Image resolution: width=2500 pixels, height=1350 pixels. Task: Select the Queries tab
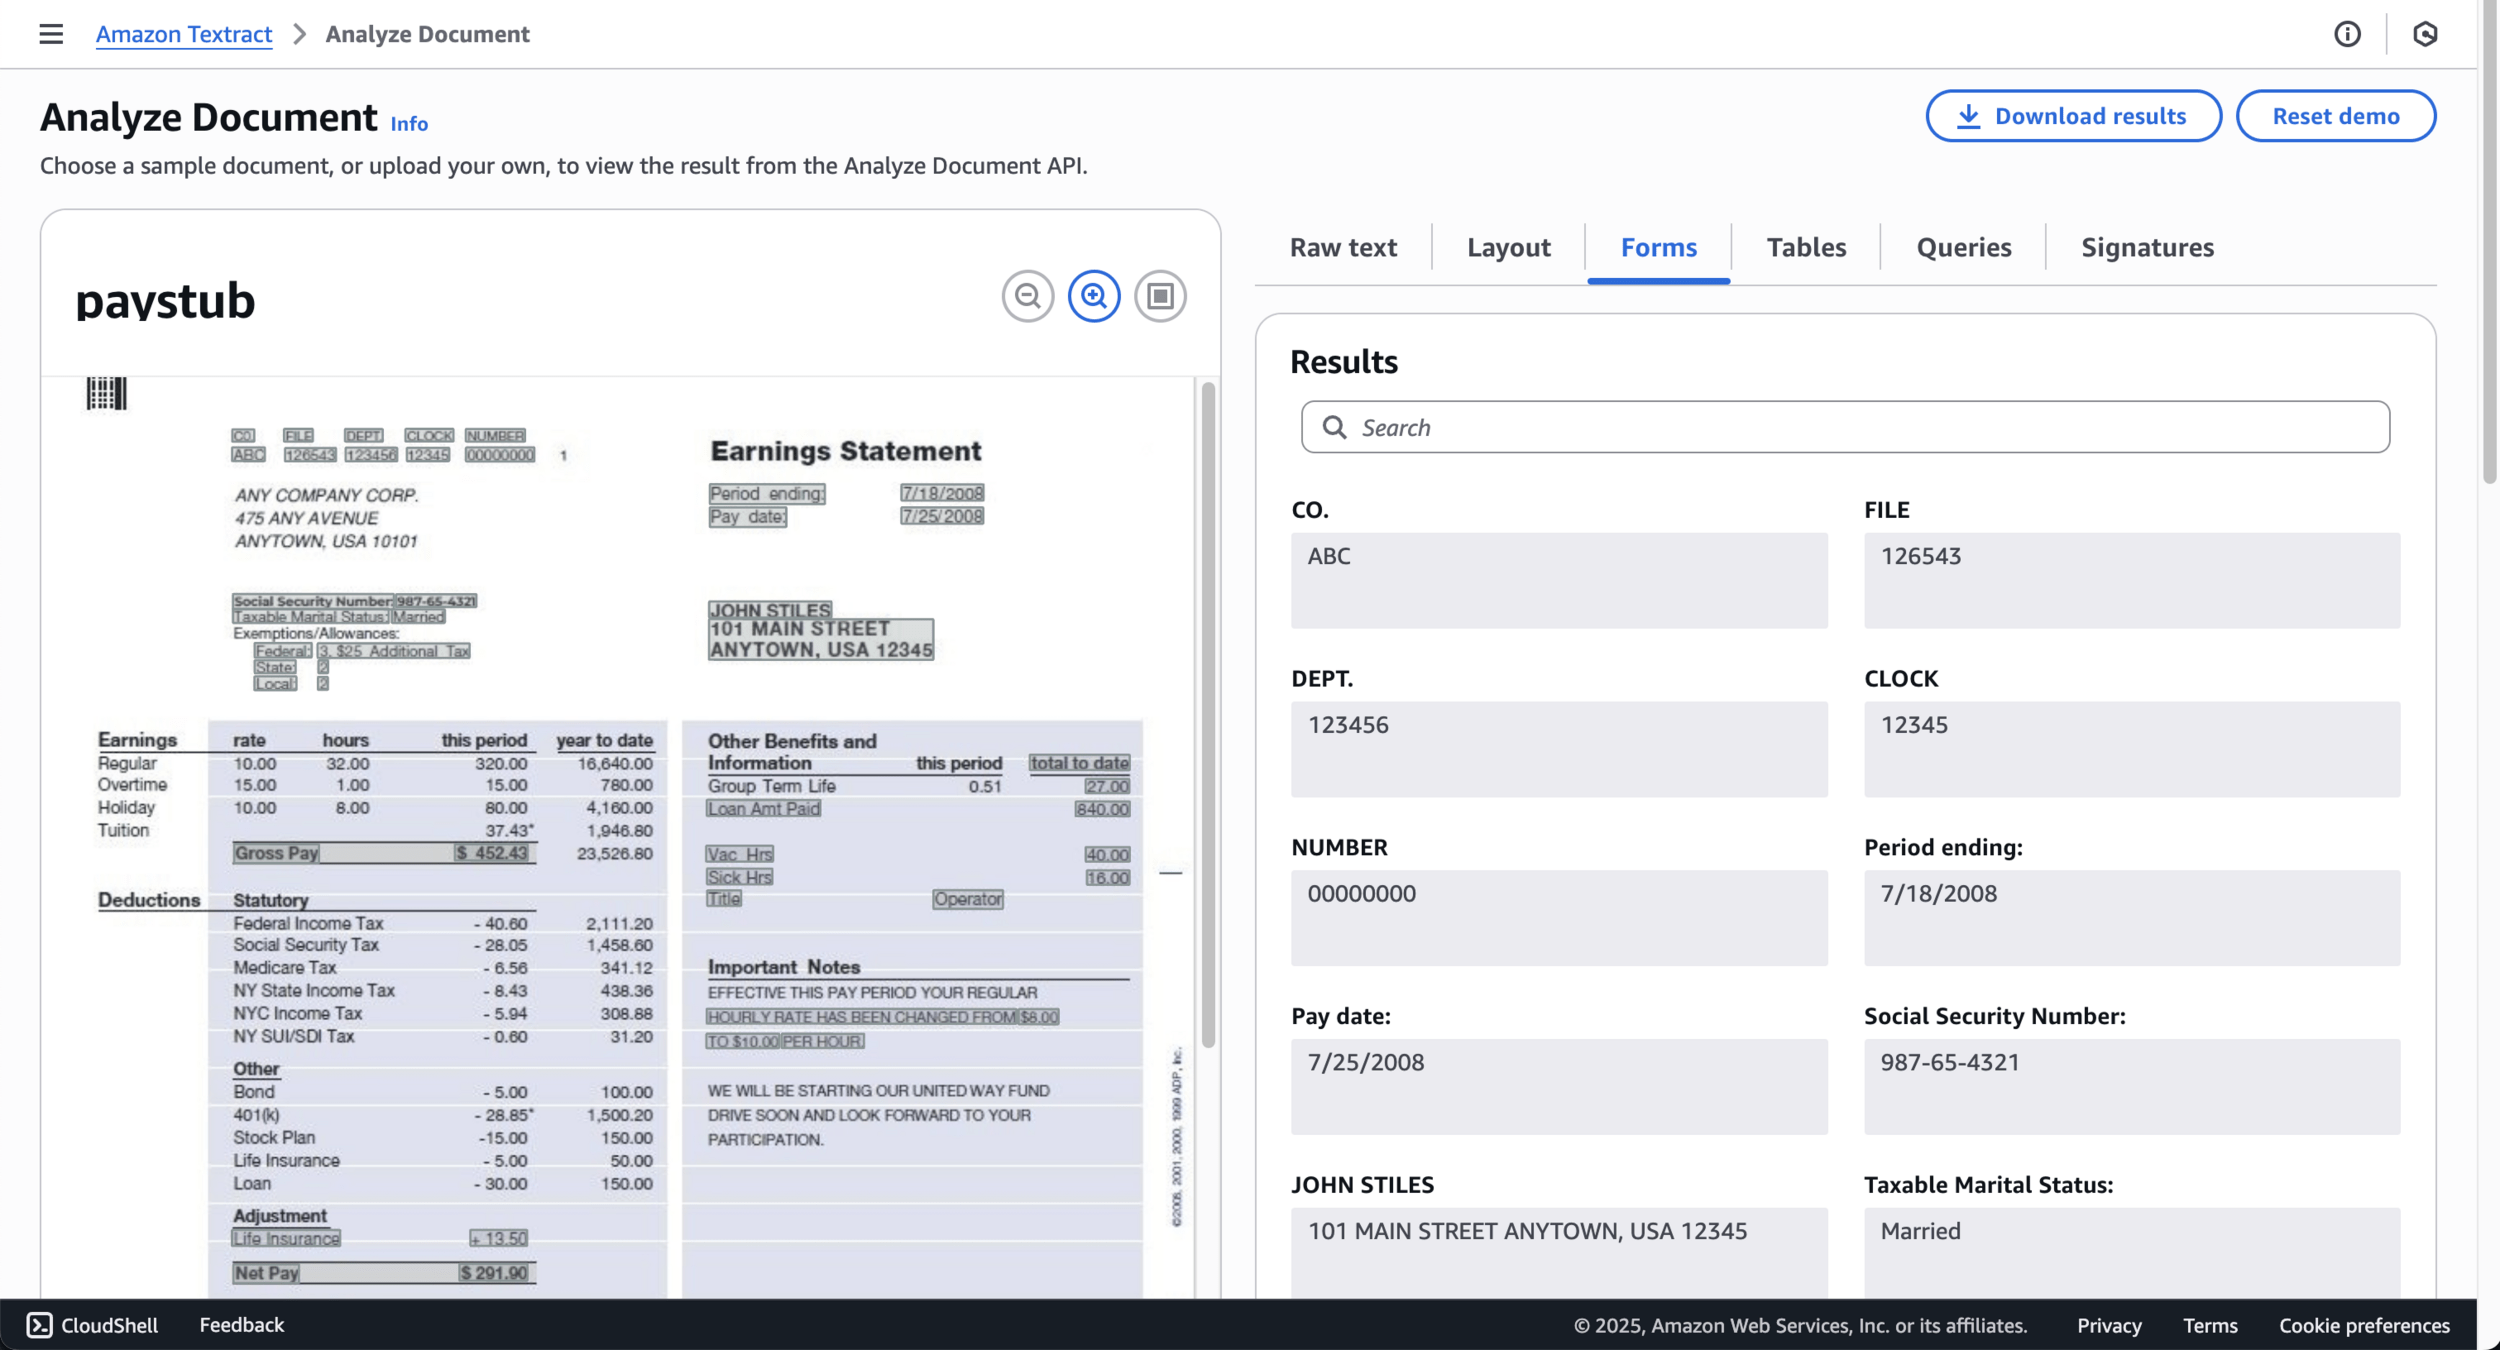coord(1963,247)
